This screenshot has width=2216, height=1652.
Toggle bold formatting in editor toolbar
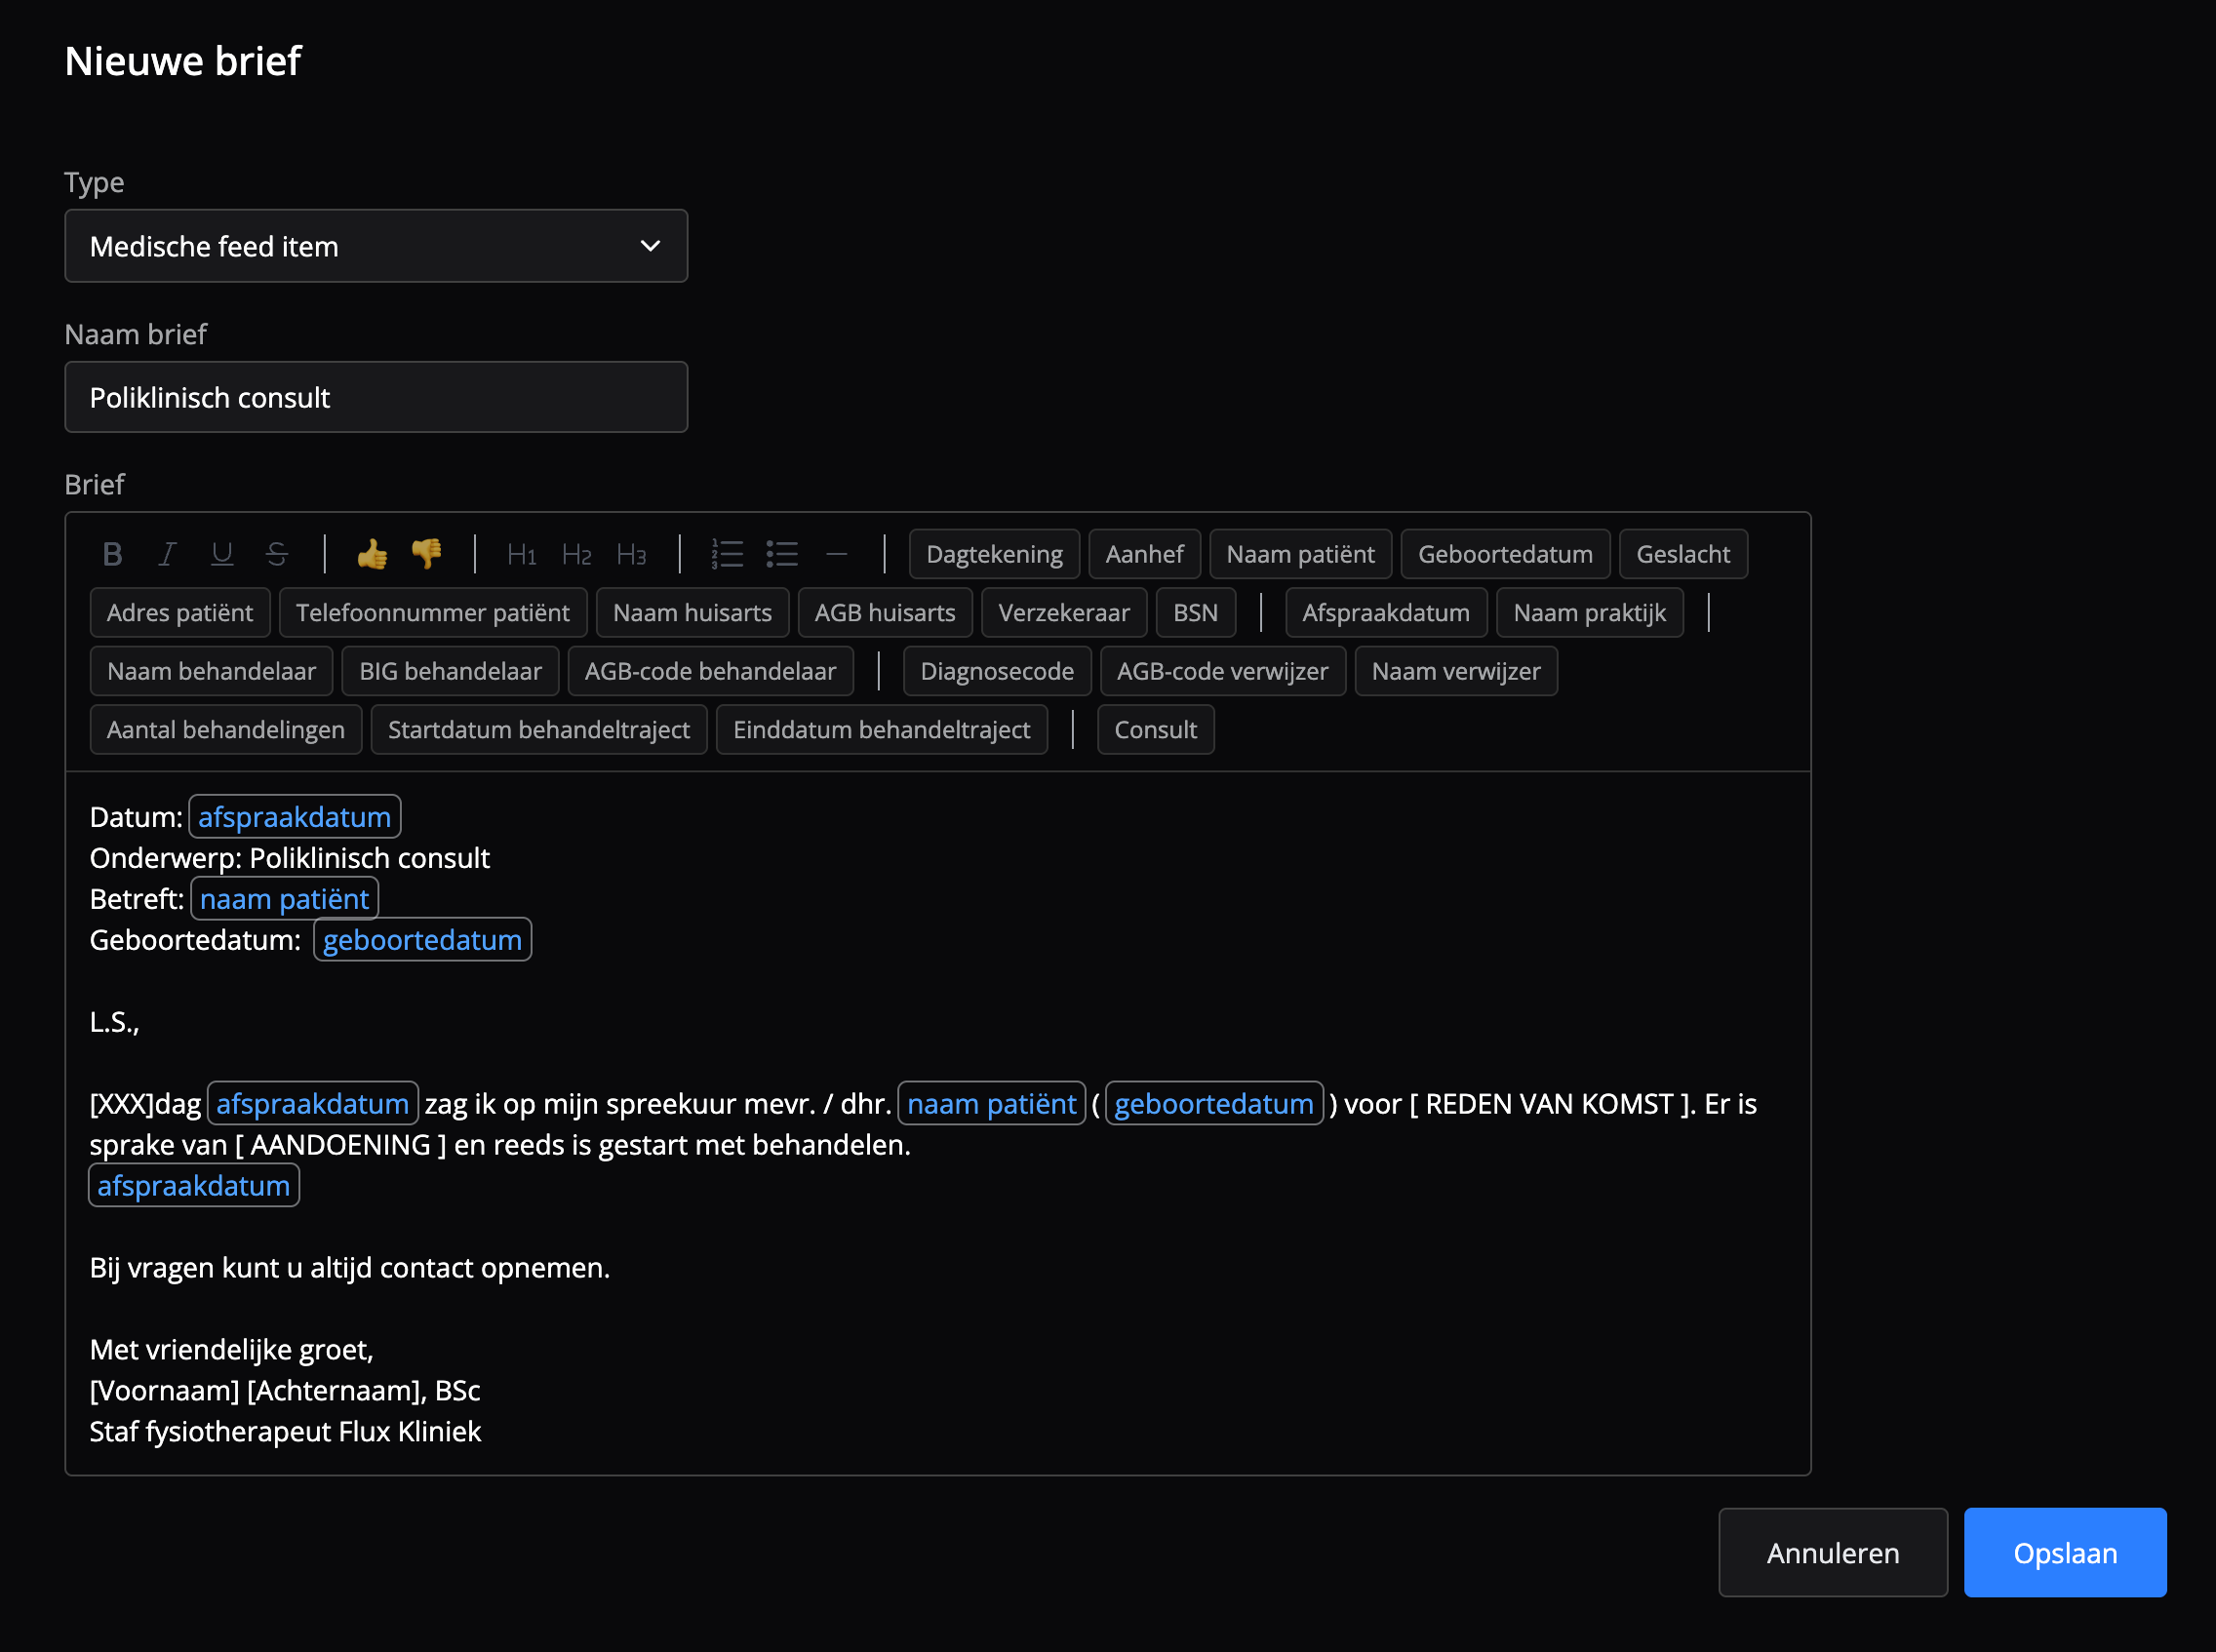[112, 554]
